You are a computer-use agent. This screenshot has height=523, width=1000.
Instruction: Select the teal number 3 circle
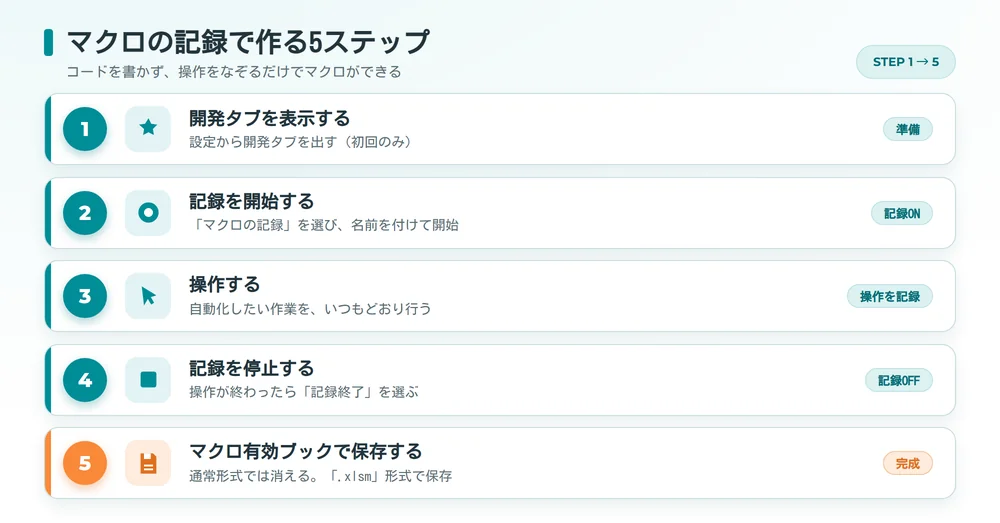point(85,296)
